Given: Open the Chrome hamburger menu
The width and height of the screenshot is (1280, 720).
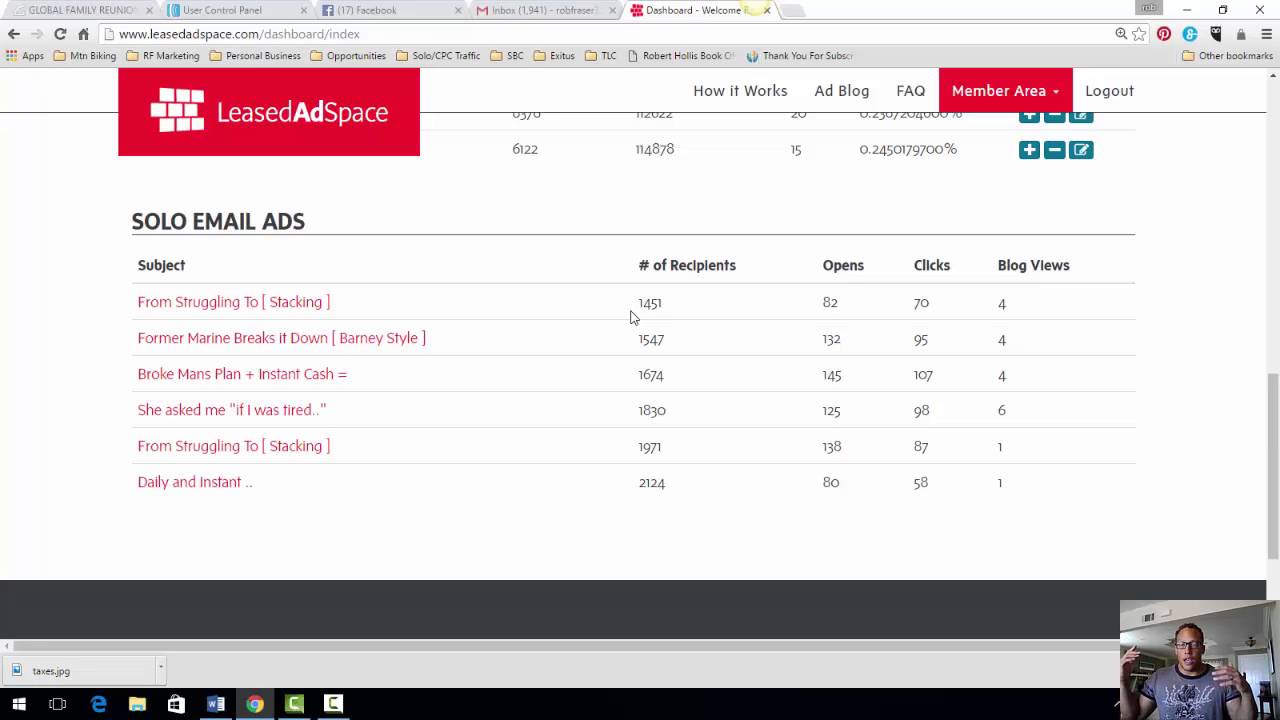Looking at the screenshot, I should coord(1265,34).
